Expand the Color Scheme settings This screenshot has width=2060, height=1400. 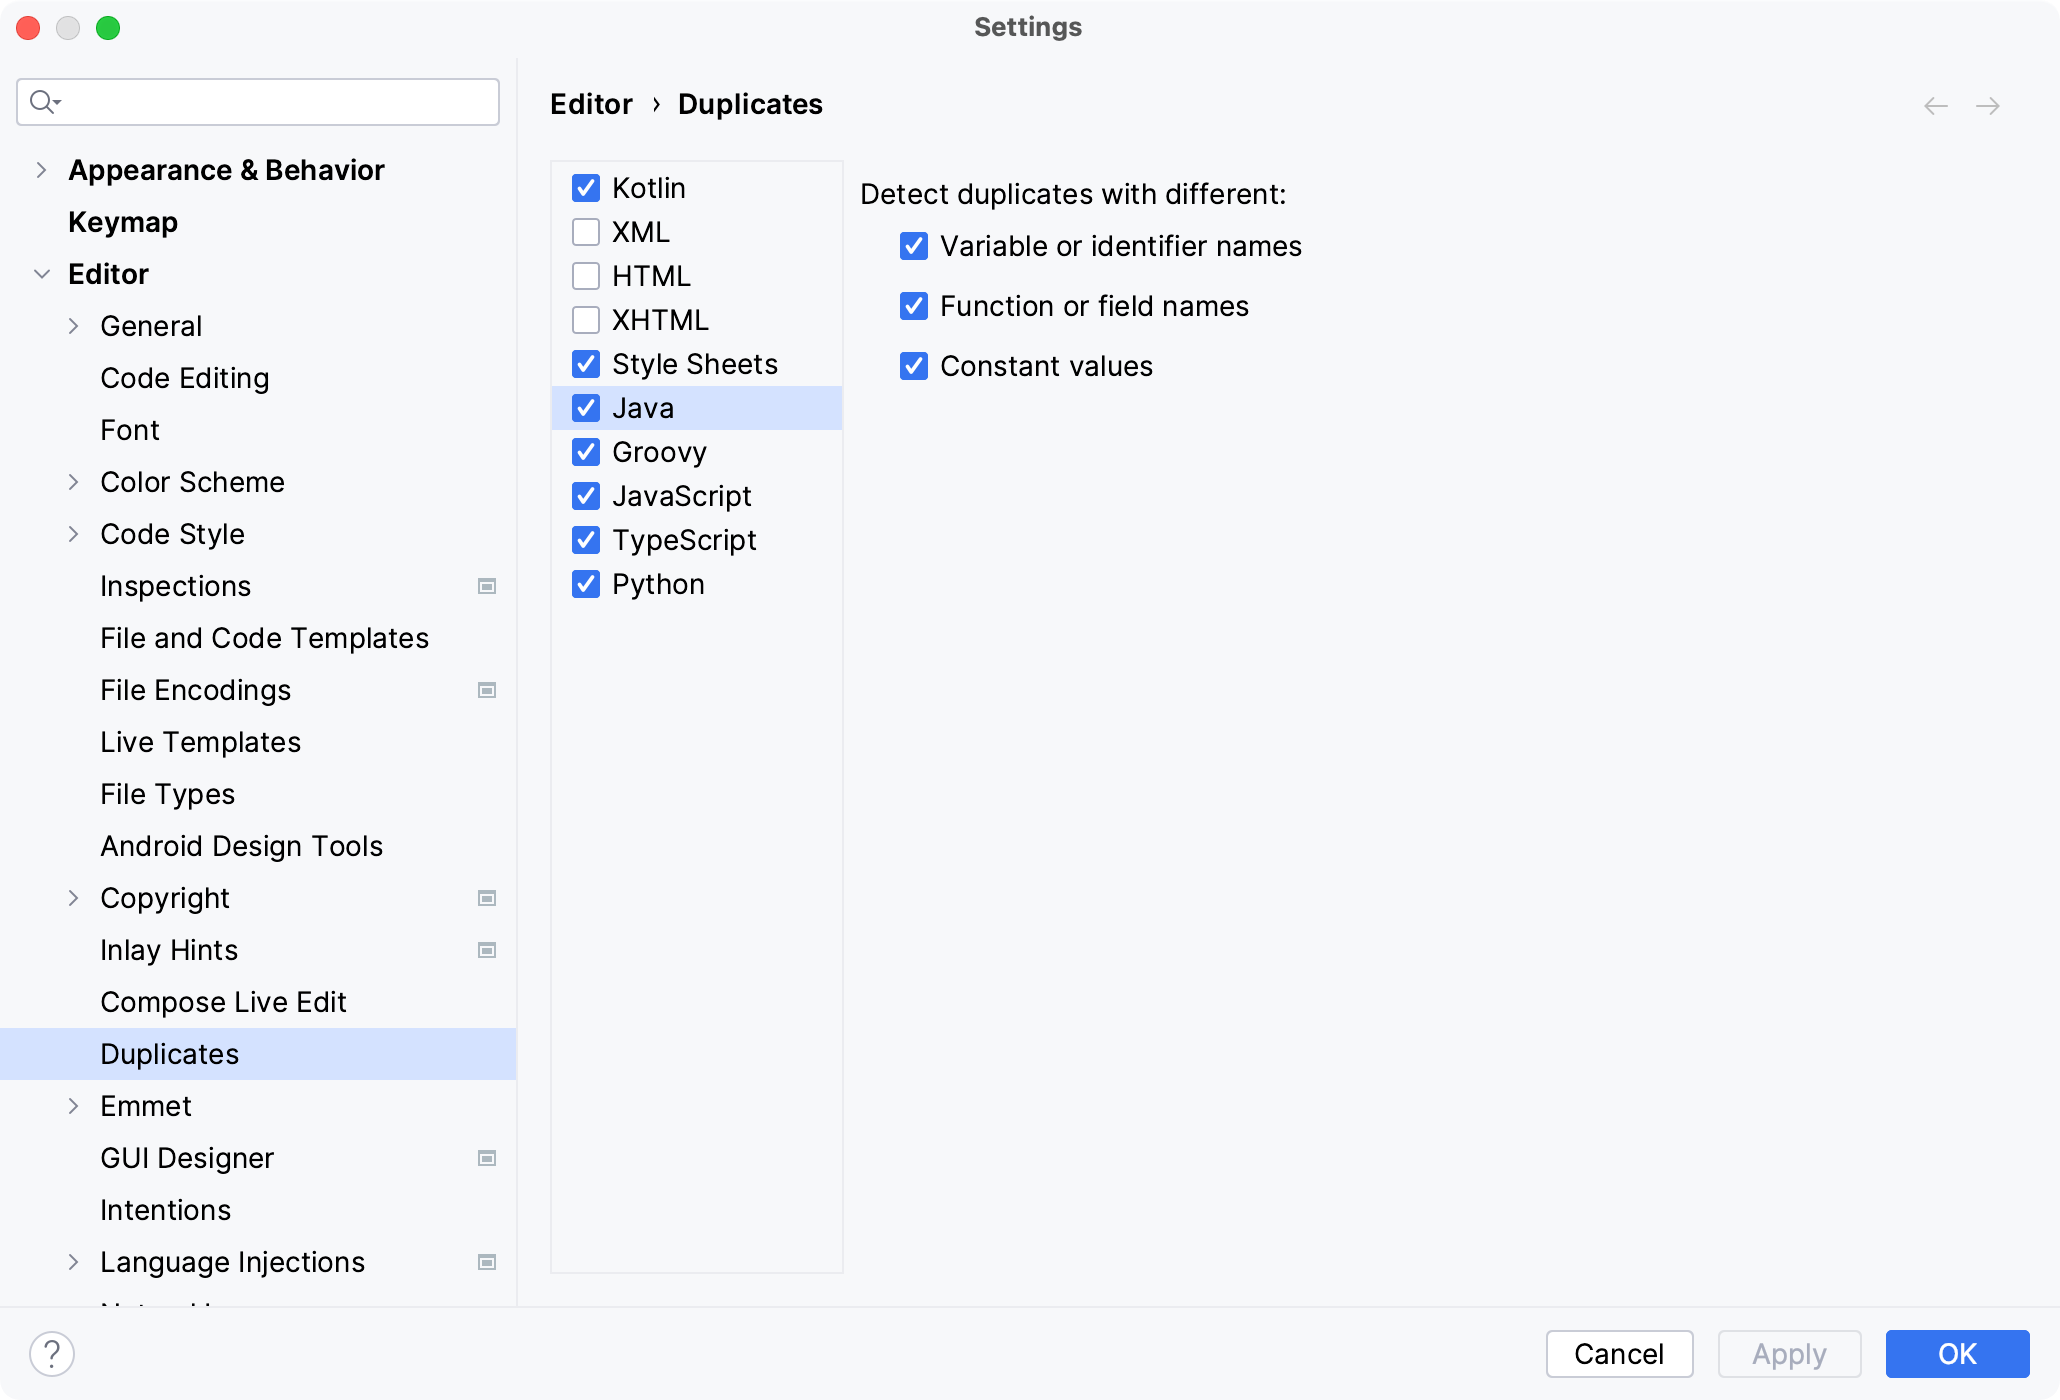point(75,481)
